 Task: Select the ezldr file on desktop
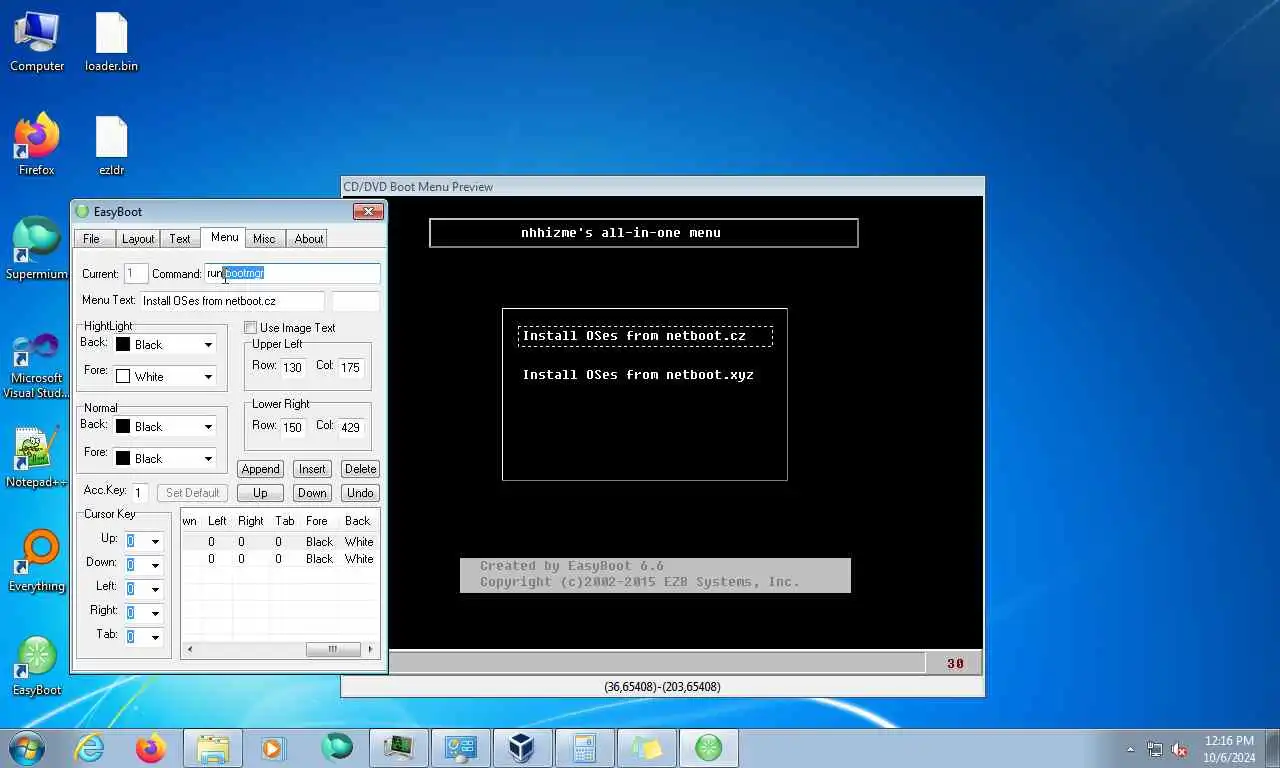coord(111,145)
